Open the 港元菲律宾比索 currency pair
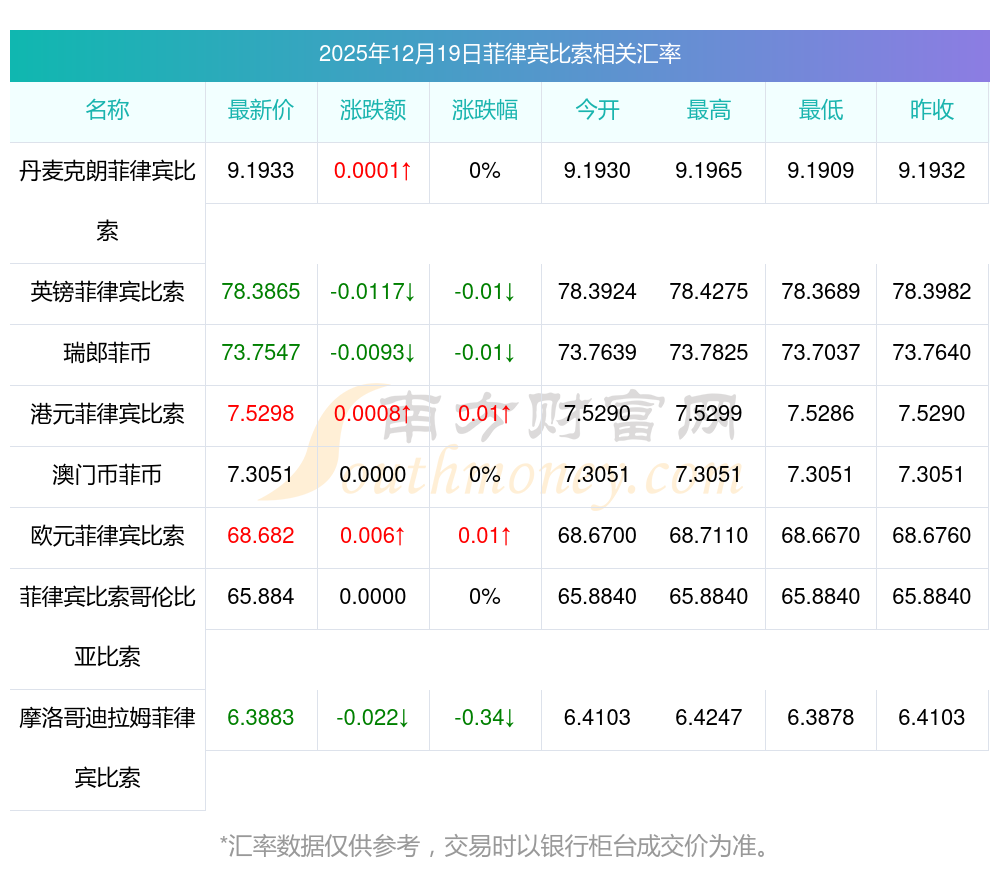The height and width of the screenshot is (877, 1000). 107,414
